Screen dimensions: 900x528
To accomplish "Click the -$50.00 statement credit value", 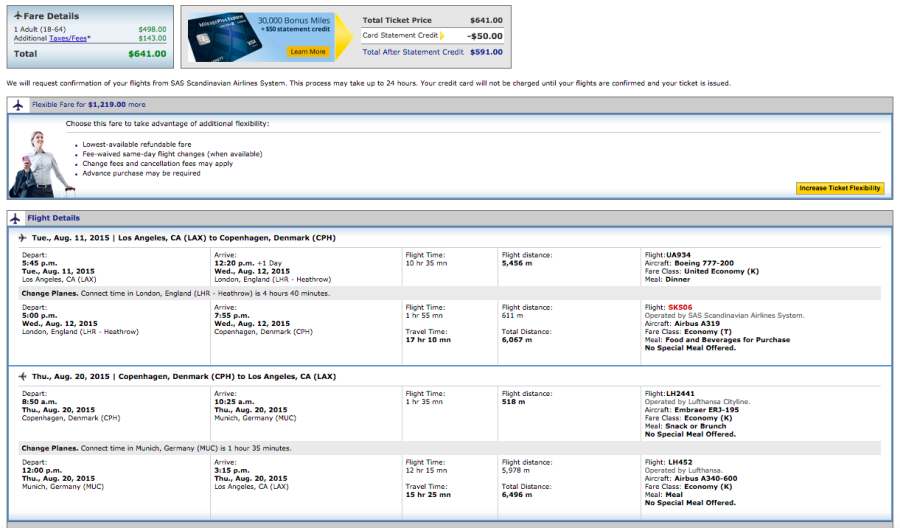I will [x=484, y=36].
